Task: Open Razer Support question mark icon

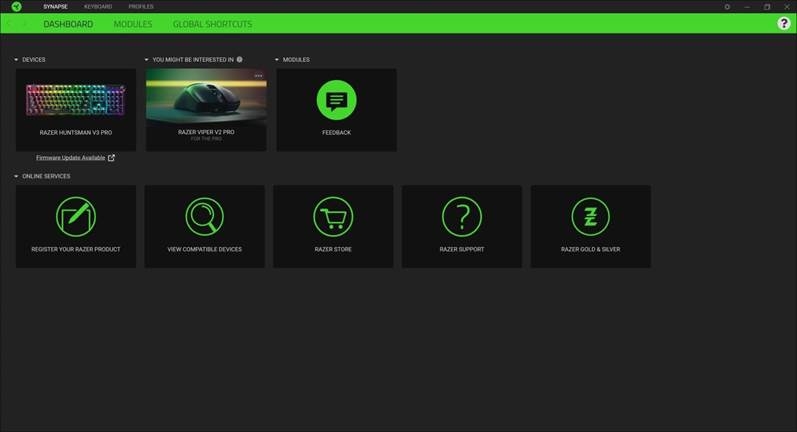Action: click(462, 217)
